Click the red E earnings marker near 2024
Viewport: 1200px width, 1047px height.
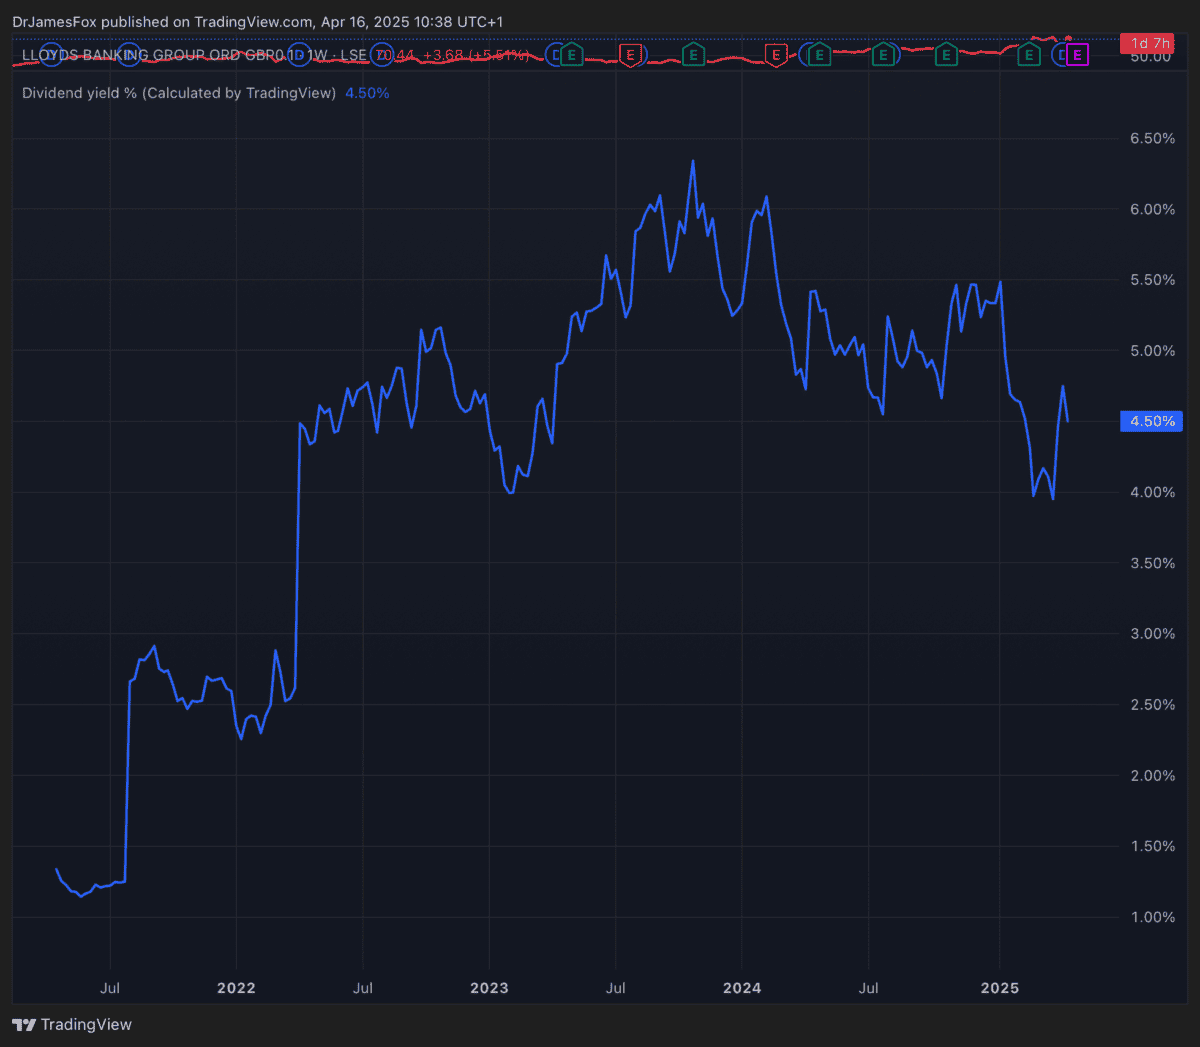(x=776, y=55)
